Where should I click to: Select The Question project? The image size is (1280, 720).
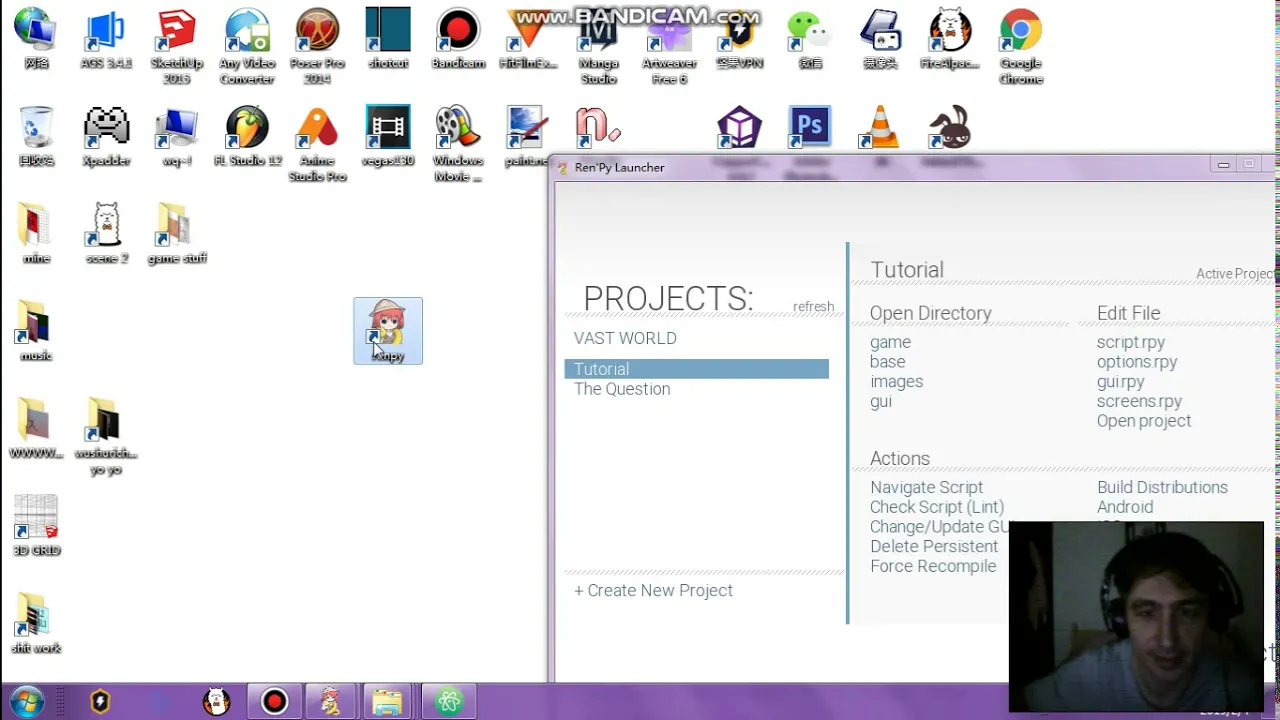tap(622, 389)
